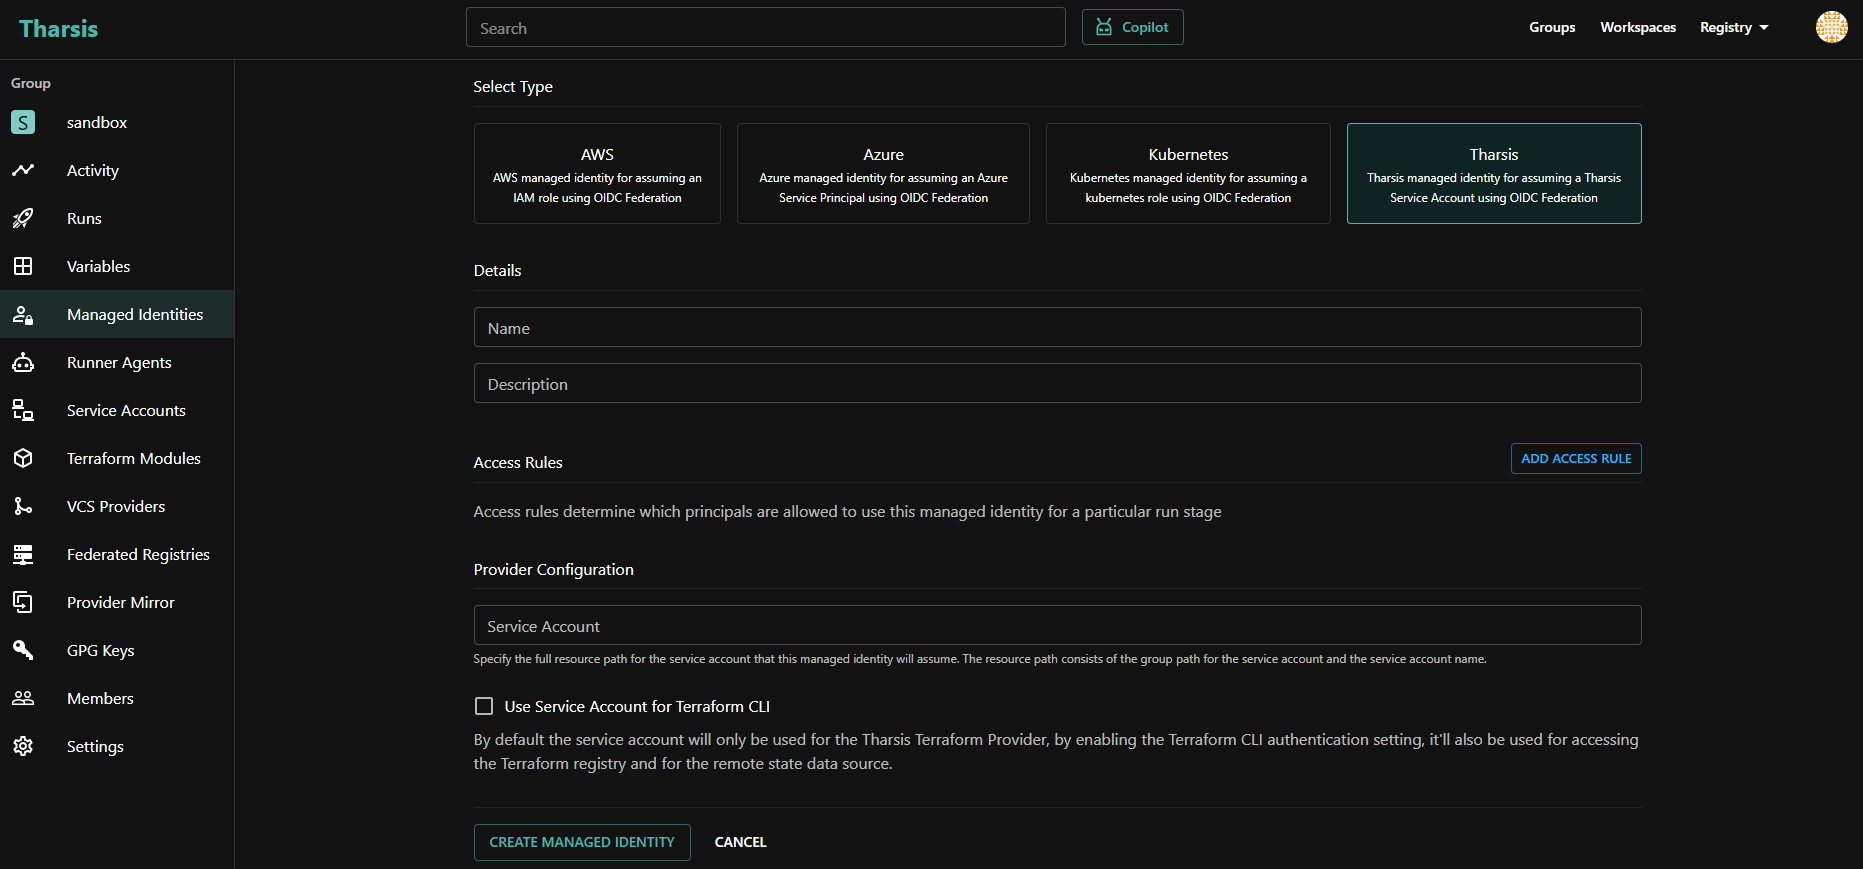
Task: Click the Provider Mirror copy icon
Action: click(x=23, y=602)
